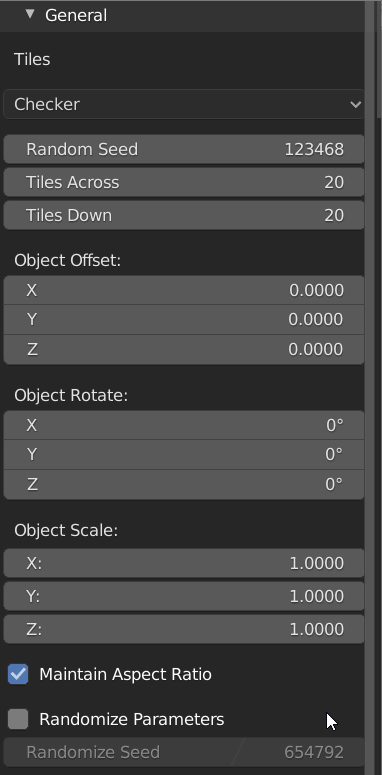Select Object Scale Z field

coord(184,629)
